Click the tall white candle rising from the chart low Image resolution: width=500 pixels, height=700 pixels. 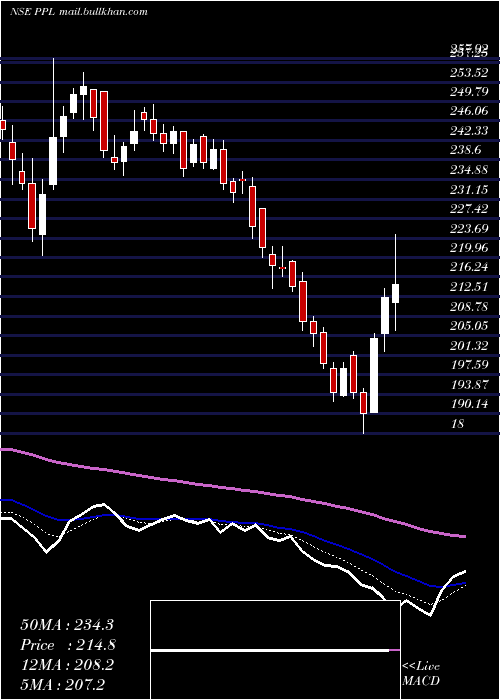point(374,375)
